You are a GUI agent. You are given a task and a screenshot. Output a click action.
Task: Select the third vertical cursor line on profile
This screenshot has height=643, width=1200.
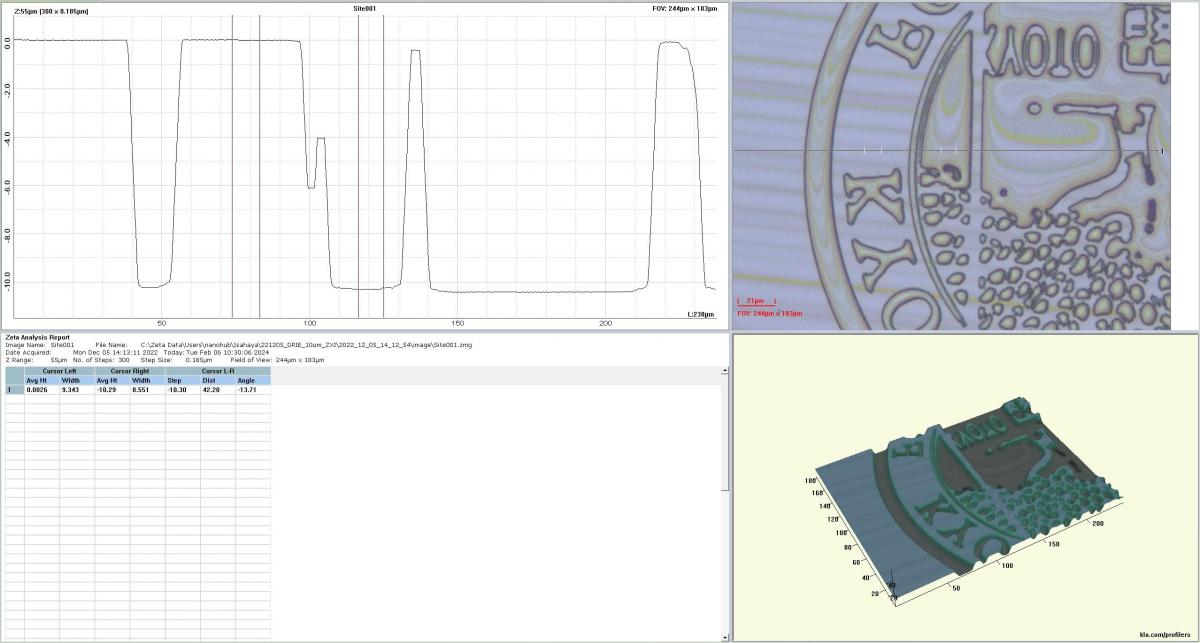pyautogui.click(x=358, y=167)
